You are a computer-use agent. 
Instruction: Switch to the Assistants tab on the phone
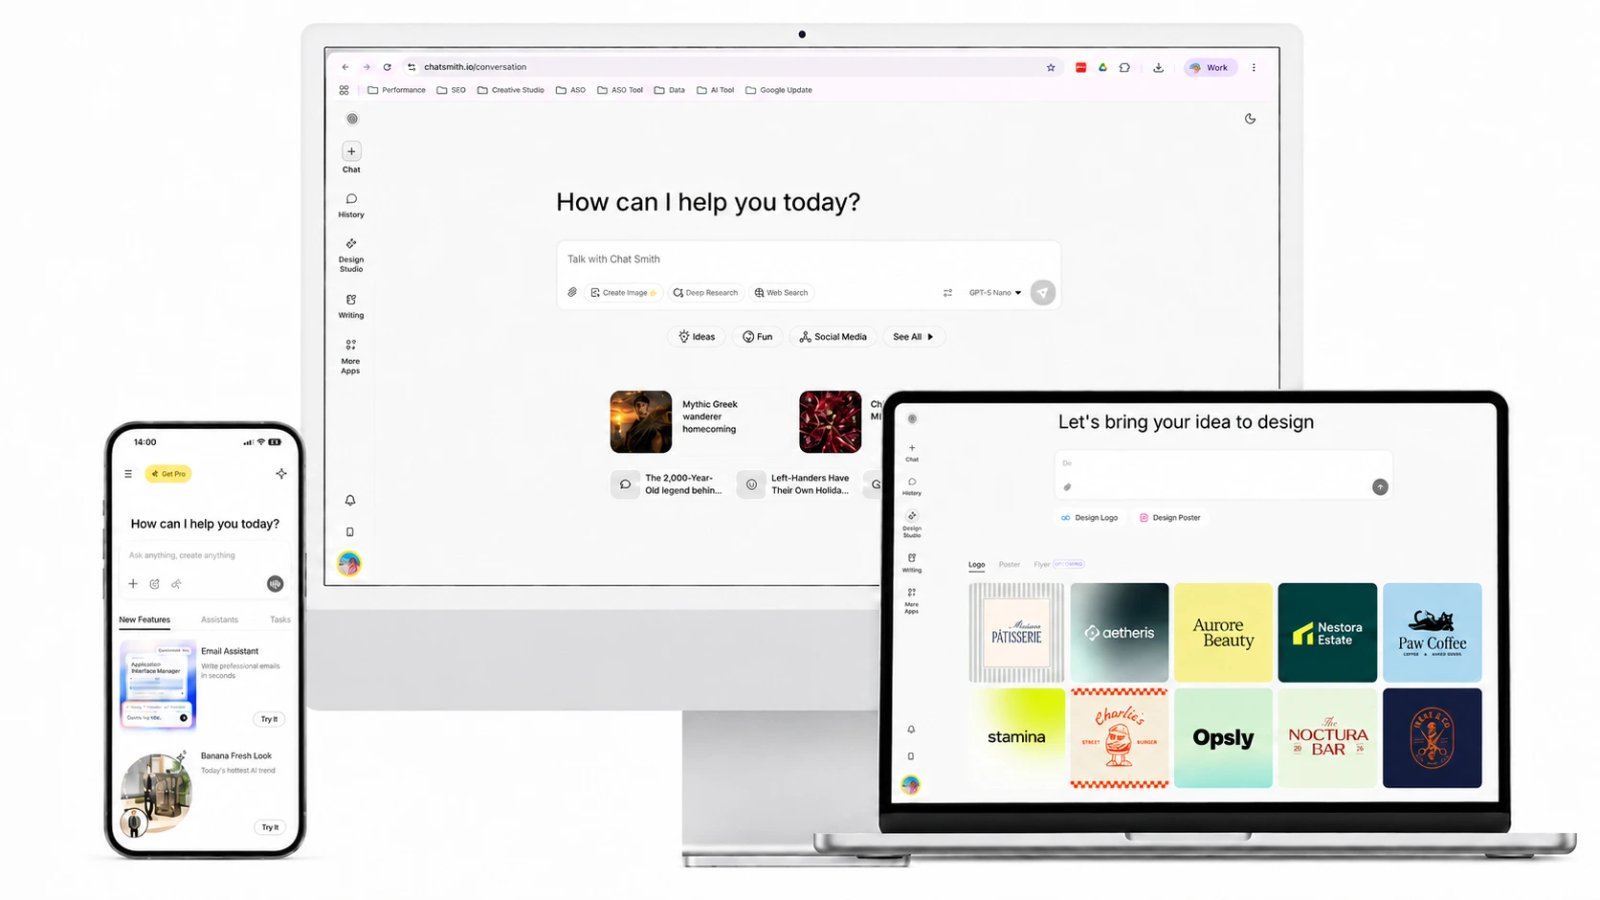[x=220, y=620]
